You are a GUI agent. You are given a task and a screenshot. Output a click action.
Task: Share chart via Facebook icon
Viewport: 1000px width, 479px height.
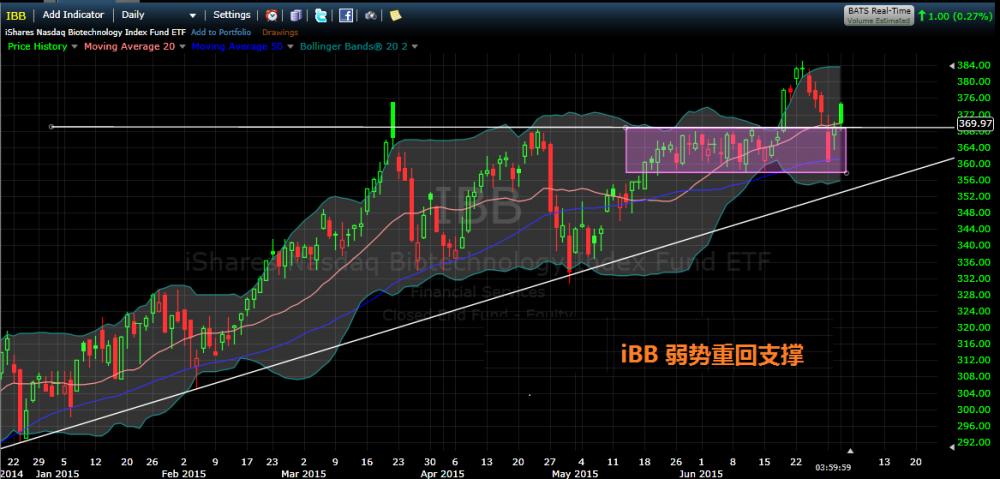coord(345,15)
